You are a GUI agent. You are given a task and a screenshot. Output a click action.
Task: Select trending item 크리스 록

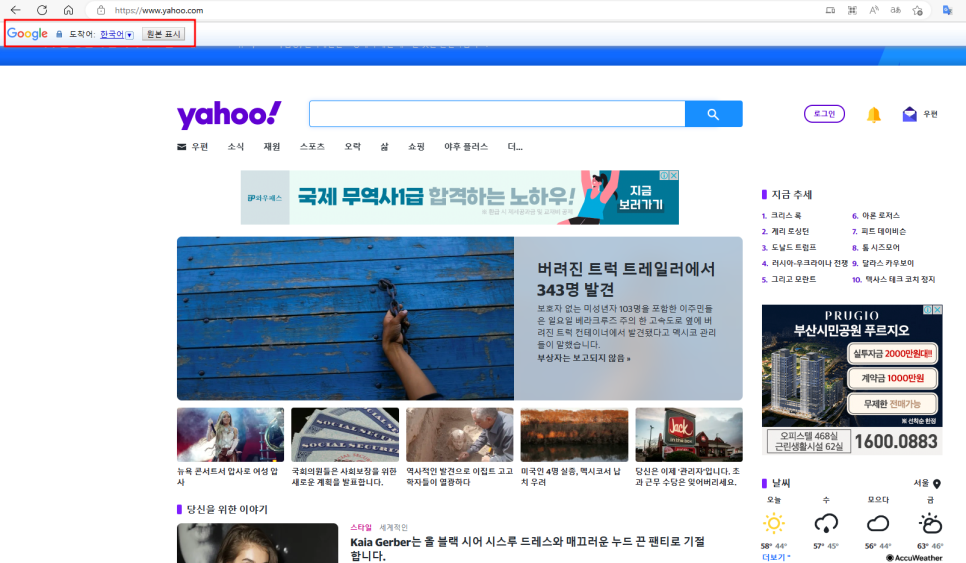(x=786, y=216)
